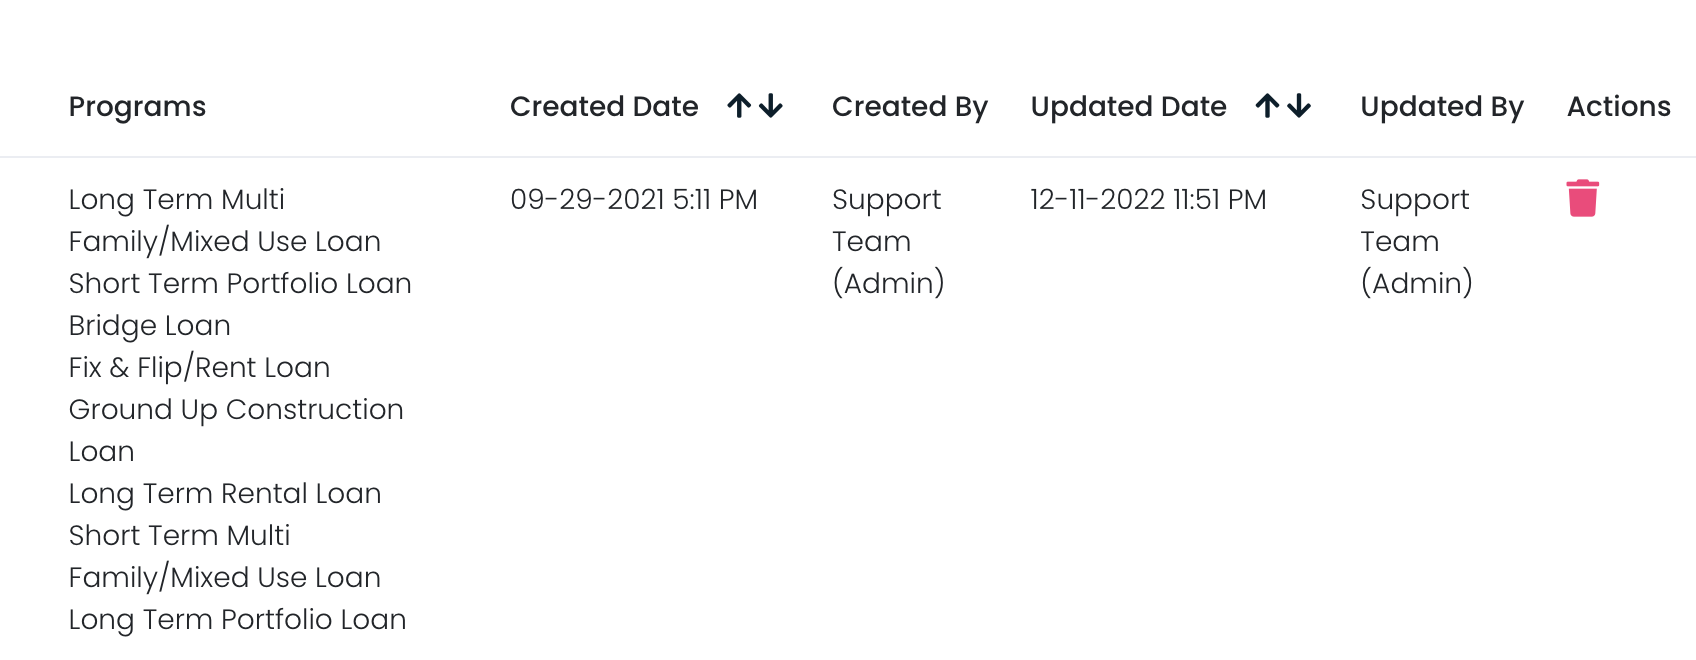1696x660 pixels.
Task: Click the updated date 12-11-2022 11:51 PM
Action: click(x=1147, y=199)
